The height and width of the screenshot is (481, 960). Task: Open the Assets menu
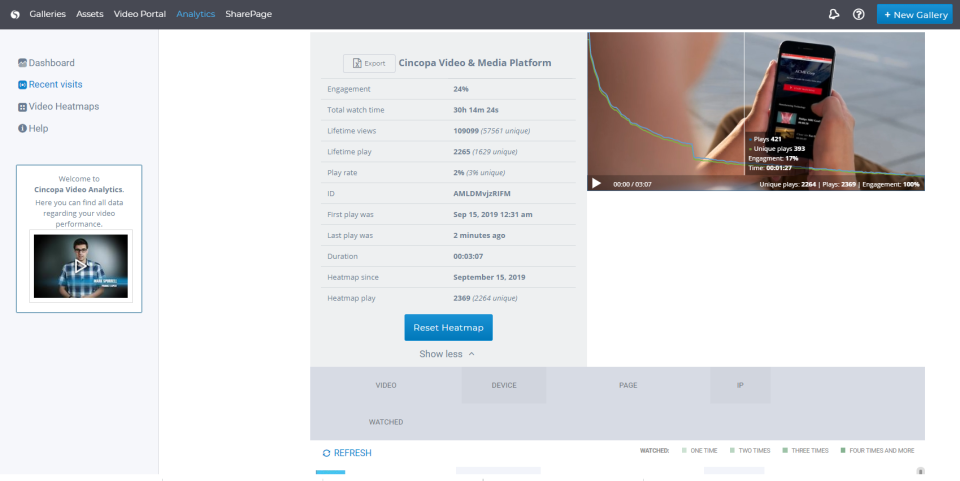pos(89,14)
